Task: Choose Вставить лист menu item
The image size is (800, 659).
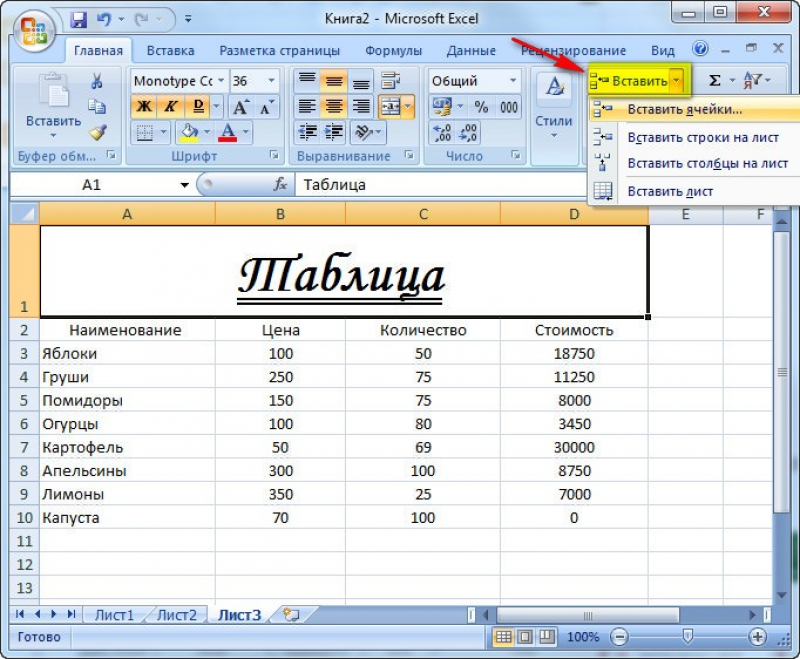Action: pyautogui.click(x=694, y=191)
